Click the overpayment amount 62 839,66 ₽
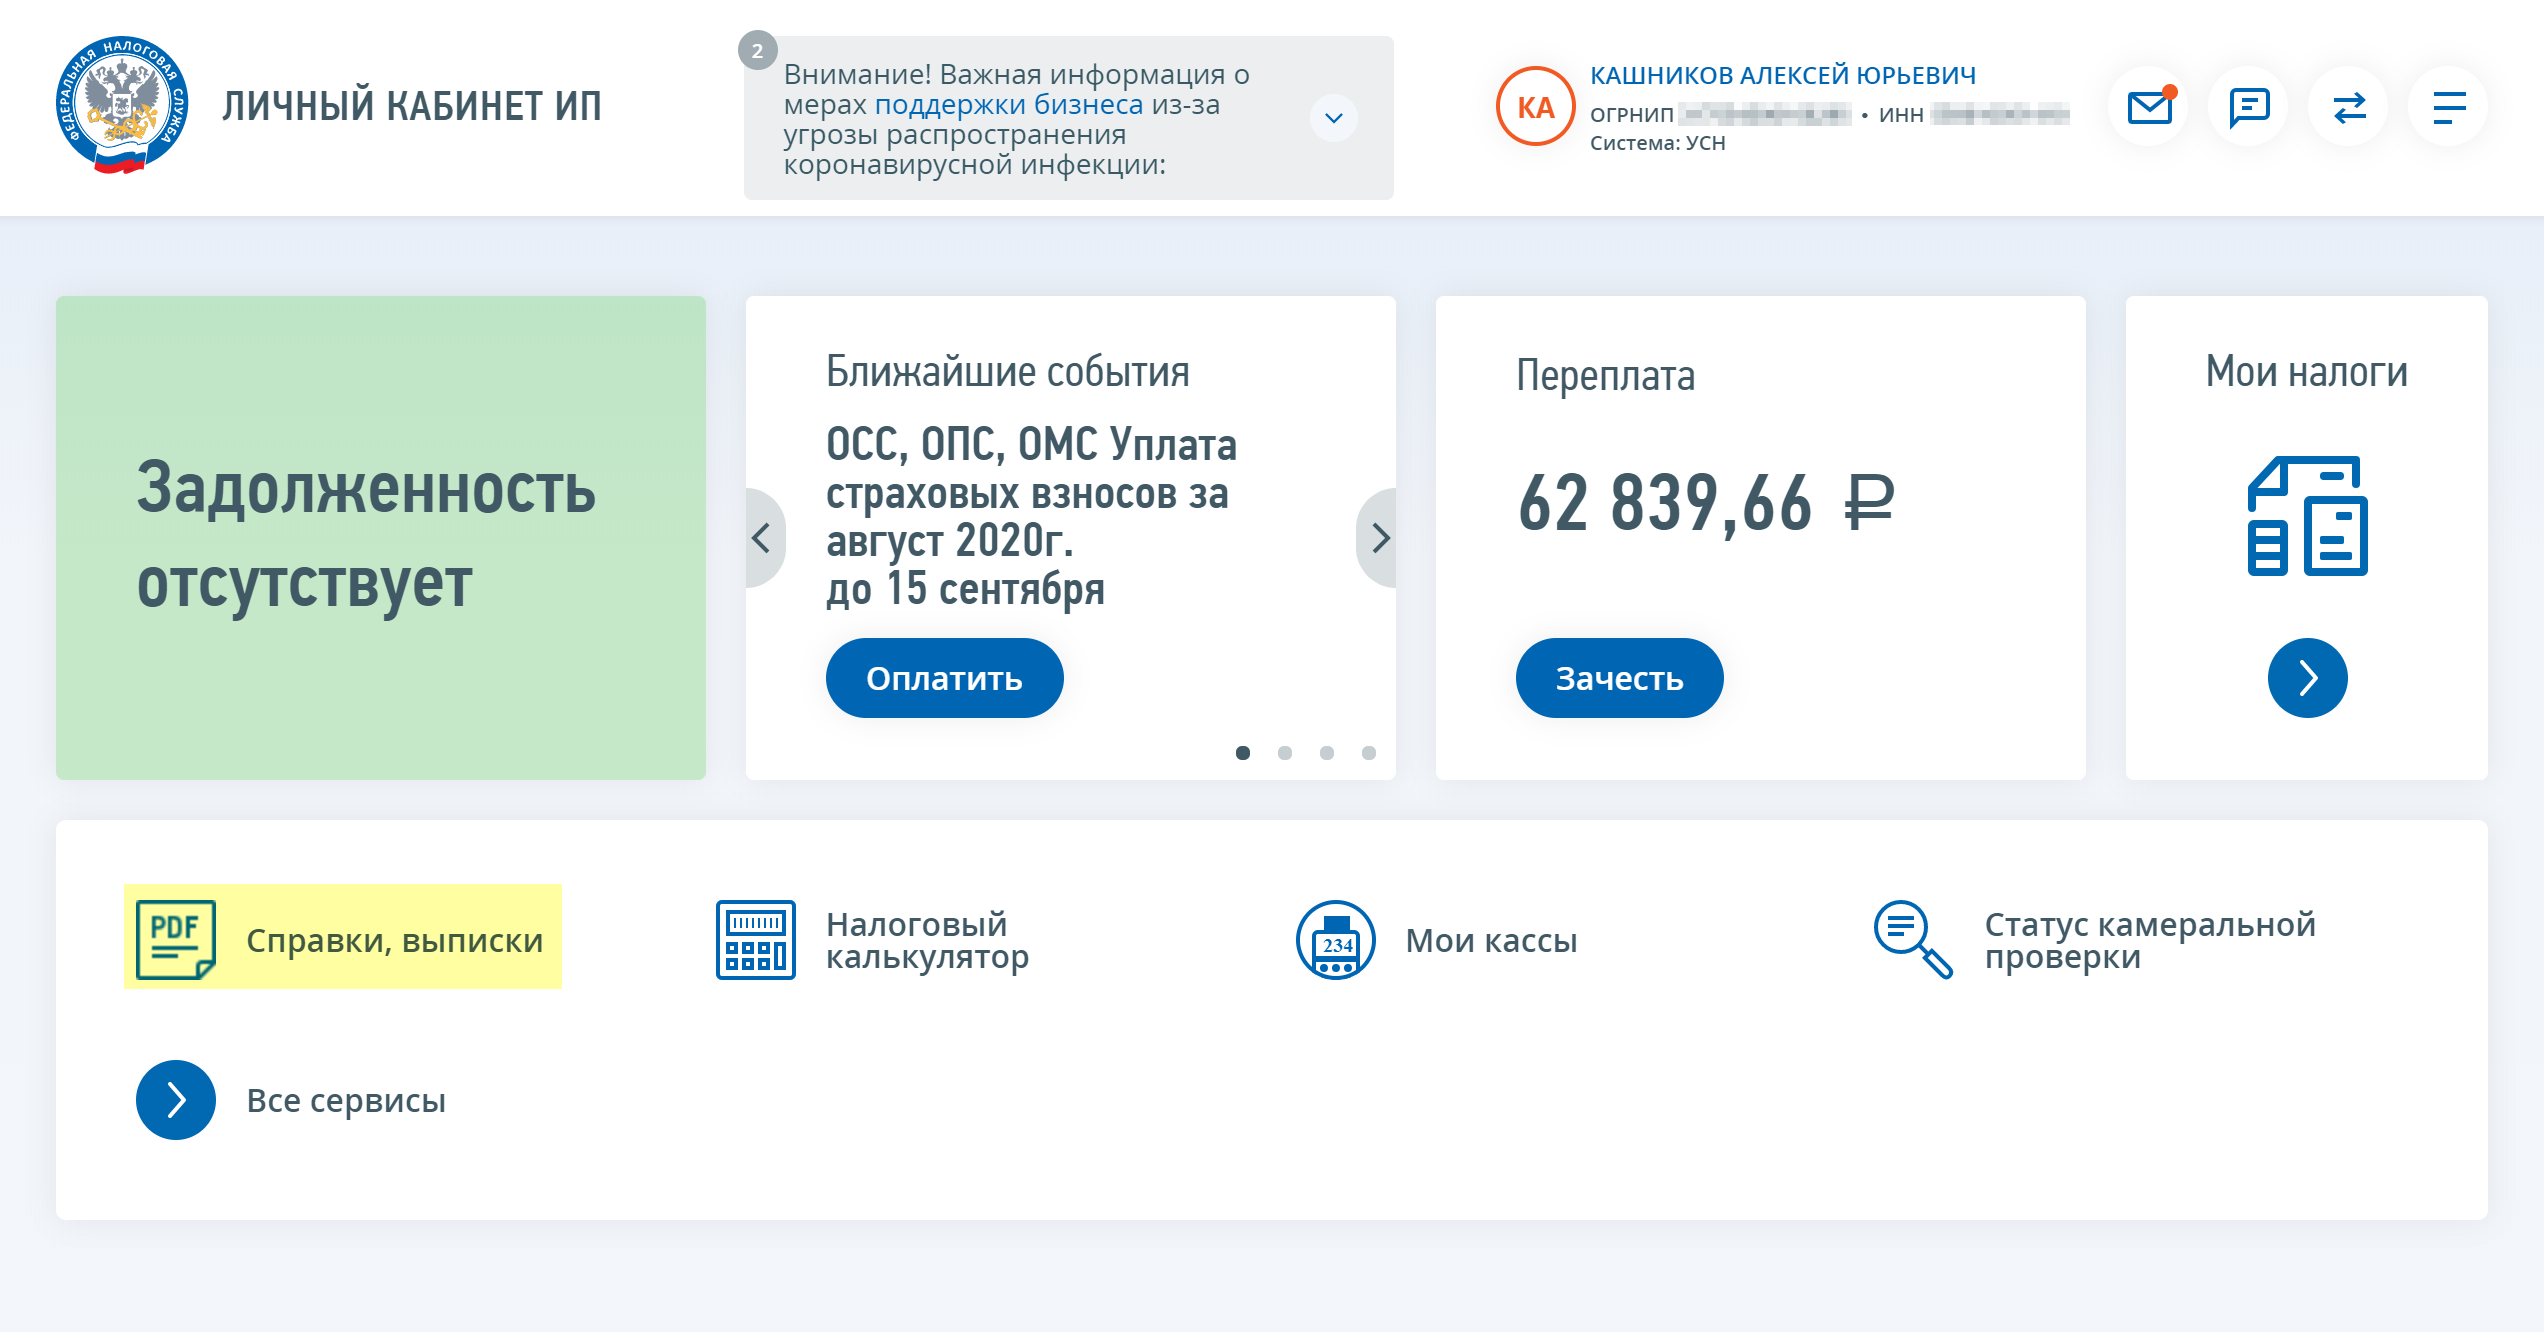The height and width of the screenshot is (1332, 2544). tap(1706, 503)
